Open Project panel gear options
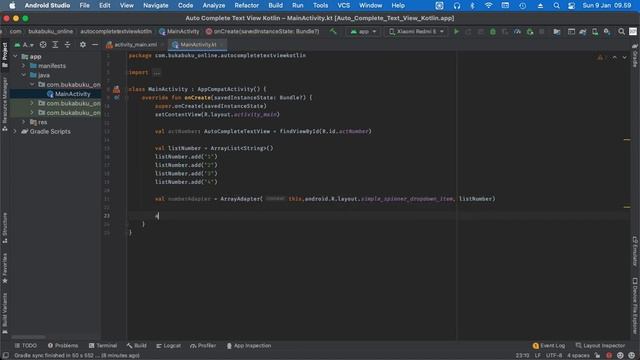Image resolution: width=640 pixels, height=360 pixels. click(83, 44)
